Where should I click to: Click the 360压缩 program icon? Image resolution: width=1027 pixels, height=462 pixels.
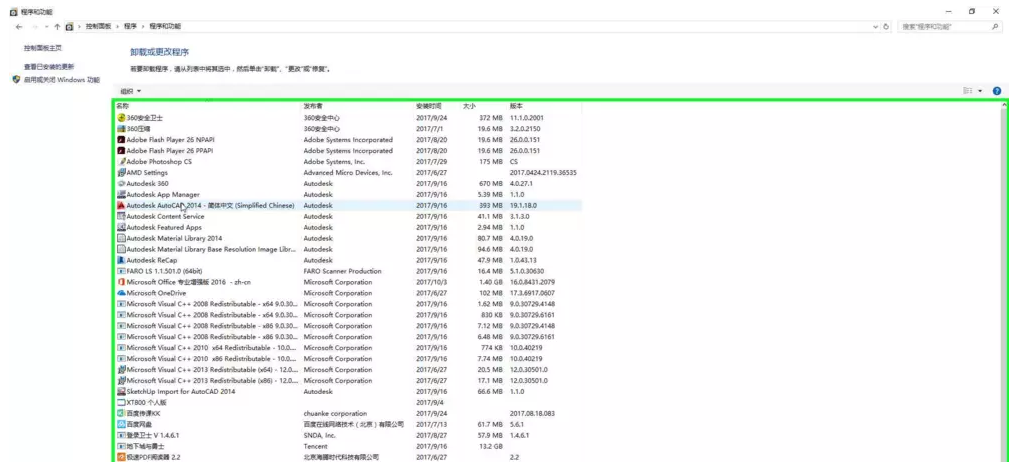click(x=121, y=129)
